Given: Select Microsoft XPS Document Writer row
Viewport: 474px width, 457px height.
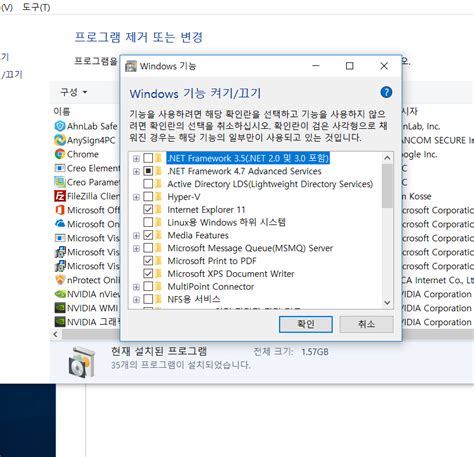Looking at the screenshot, I should coord(231,274).
